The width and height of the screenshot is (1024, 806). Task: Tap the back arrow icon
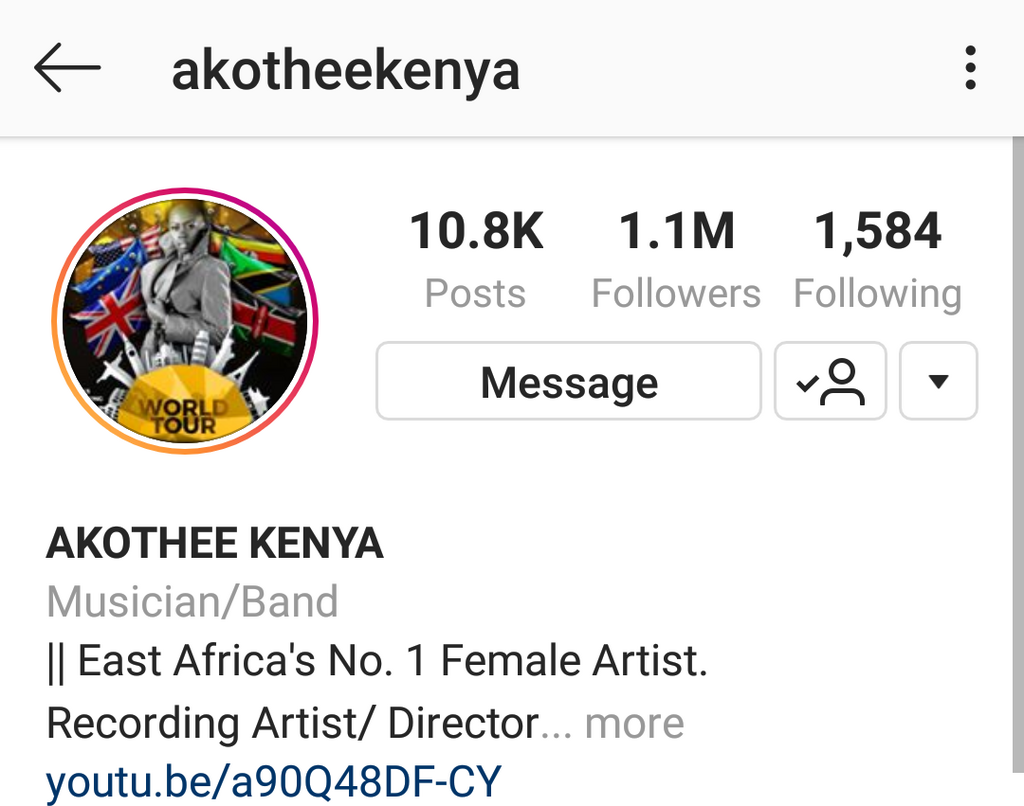point(67,67)
